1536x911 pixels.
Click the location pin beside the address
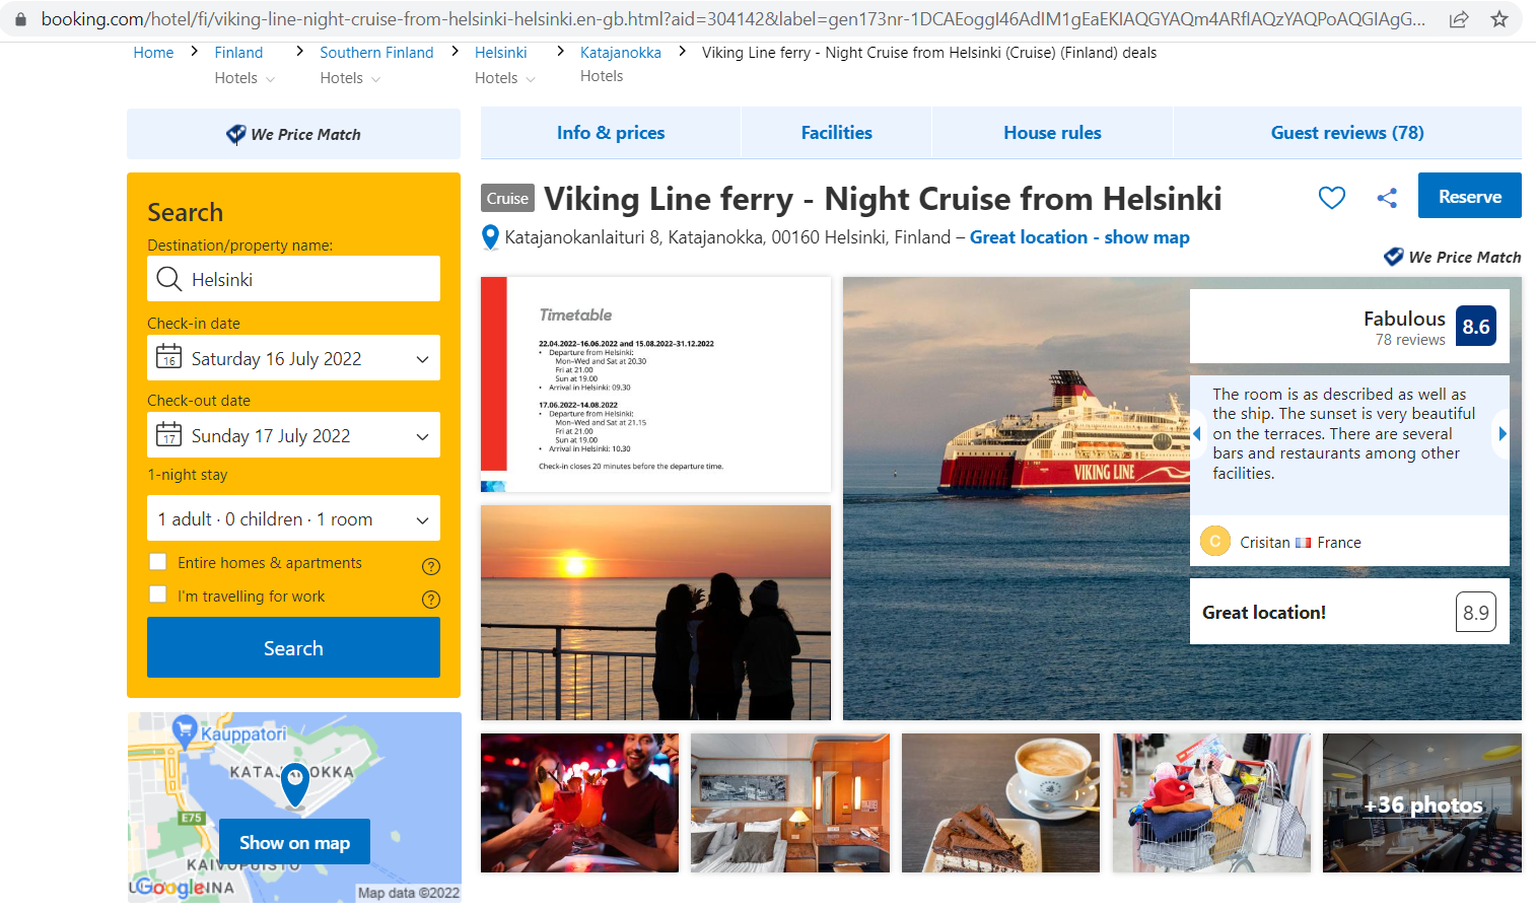pos(490,237)
